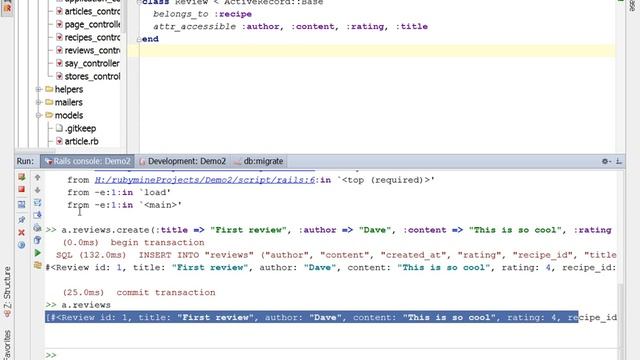Click the fold marker at end keyword

[139, 39]
